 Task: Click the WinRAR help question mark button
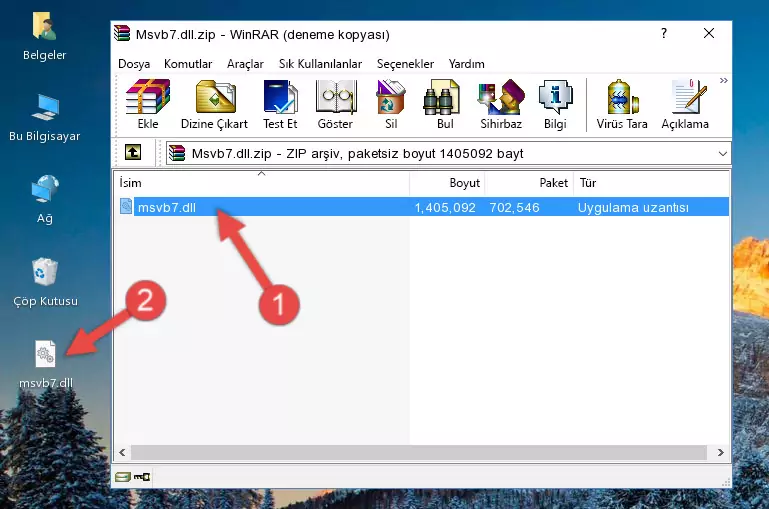pyautogui.click(x=664, y=33)
